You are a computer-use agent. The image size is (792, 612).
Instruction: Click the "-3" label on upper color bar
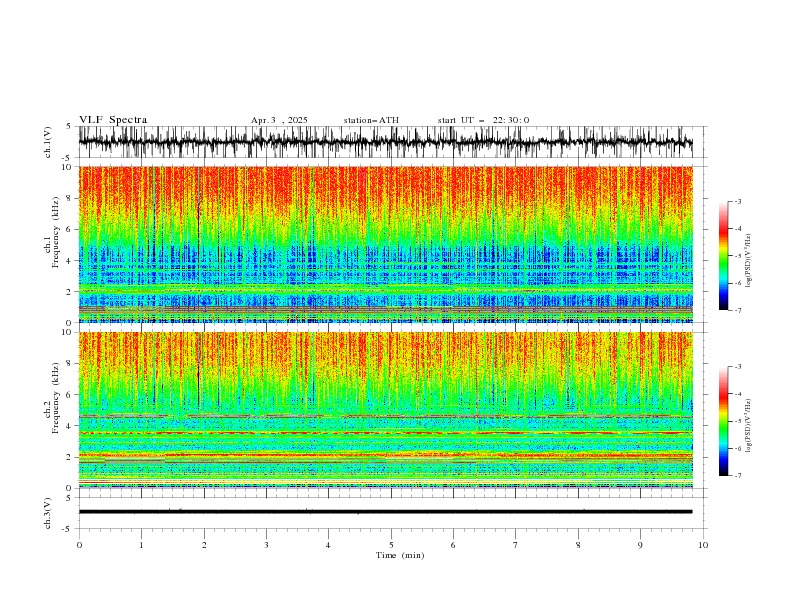[737, 201]
